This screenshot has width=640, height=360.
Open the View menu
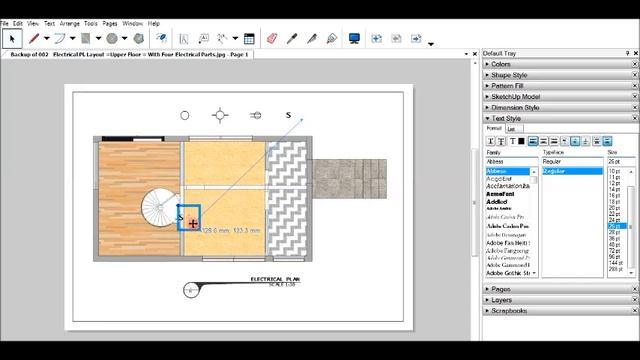point(33,24)
